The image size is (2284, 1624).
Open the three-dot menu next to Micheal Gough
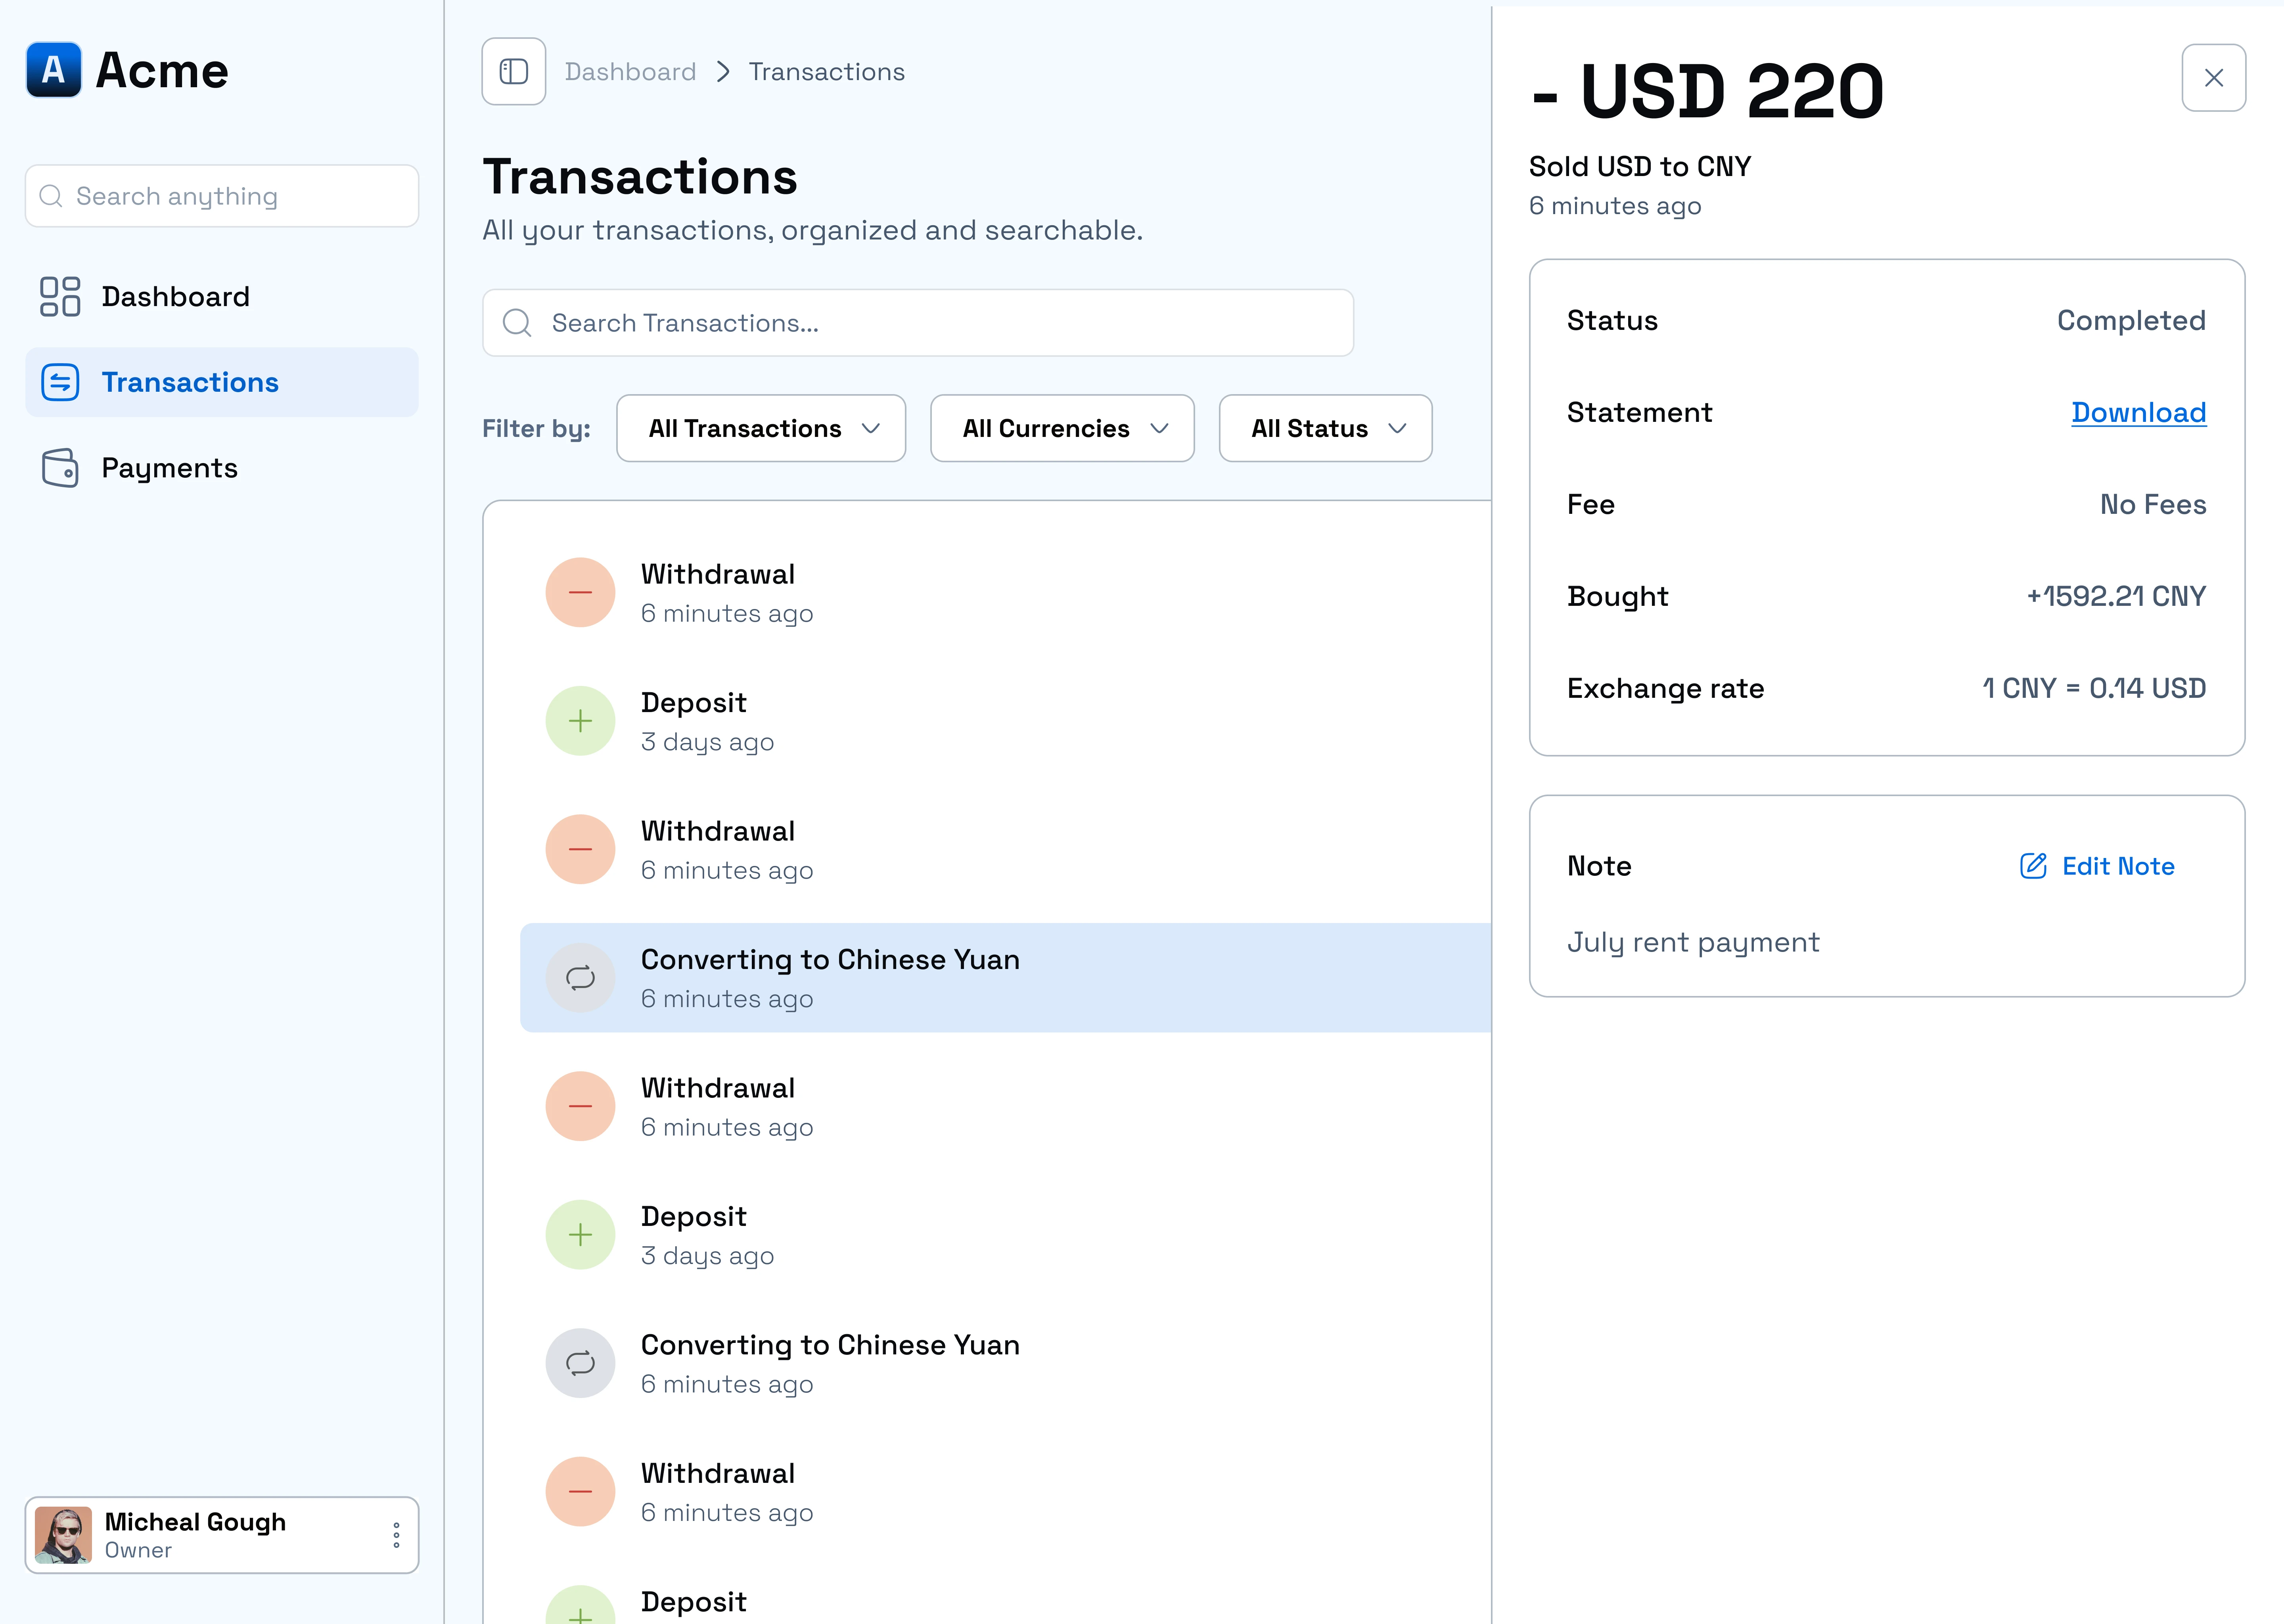(x=396, y=1535)
